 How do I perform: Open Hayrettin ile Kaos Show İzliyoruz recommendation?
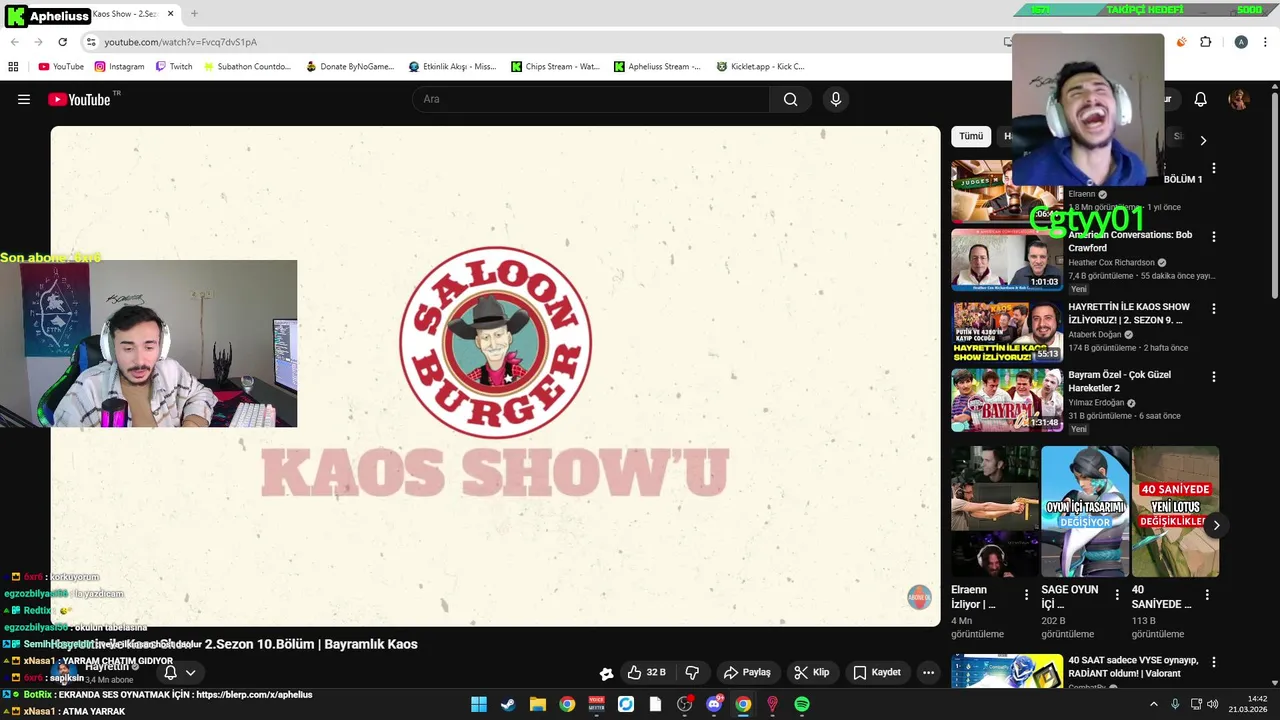pos(1129,313)
